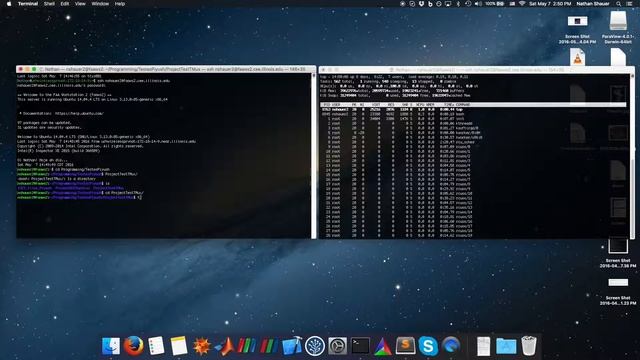Click the last prompt line in left terminal
This screenshot has height=360, width=640.
click(x=79, y=197)
